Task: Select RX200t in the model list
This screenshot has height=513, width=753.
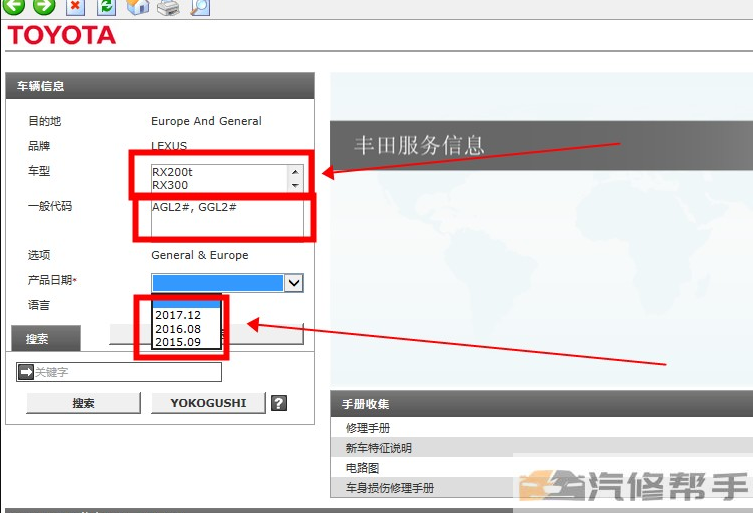Action: [x=172, y=172]
